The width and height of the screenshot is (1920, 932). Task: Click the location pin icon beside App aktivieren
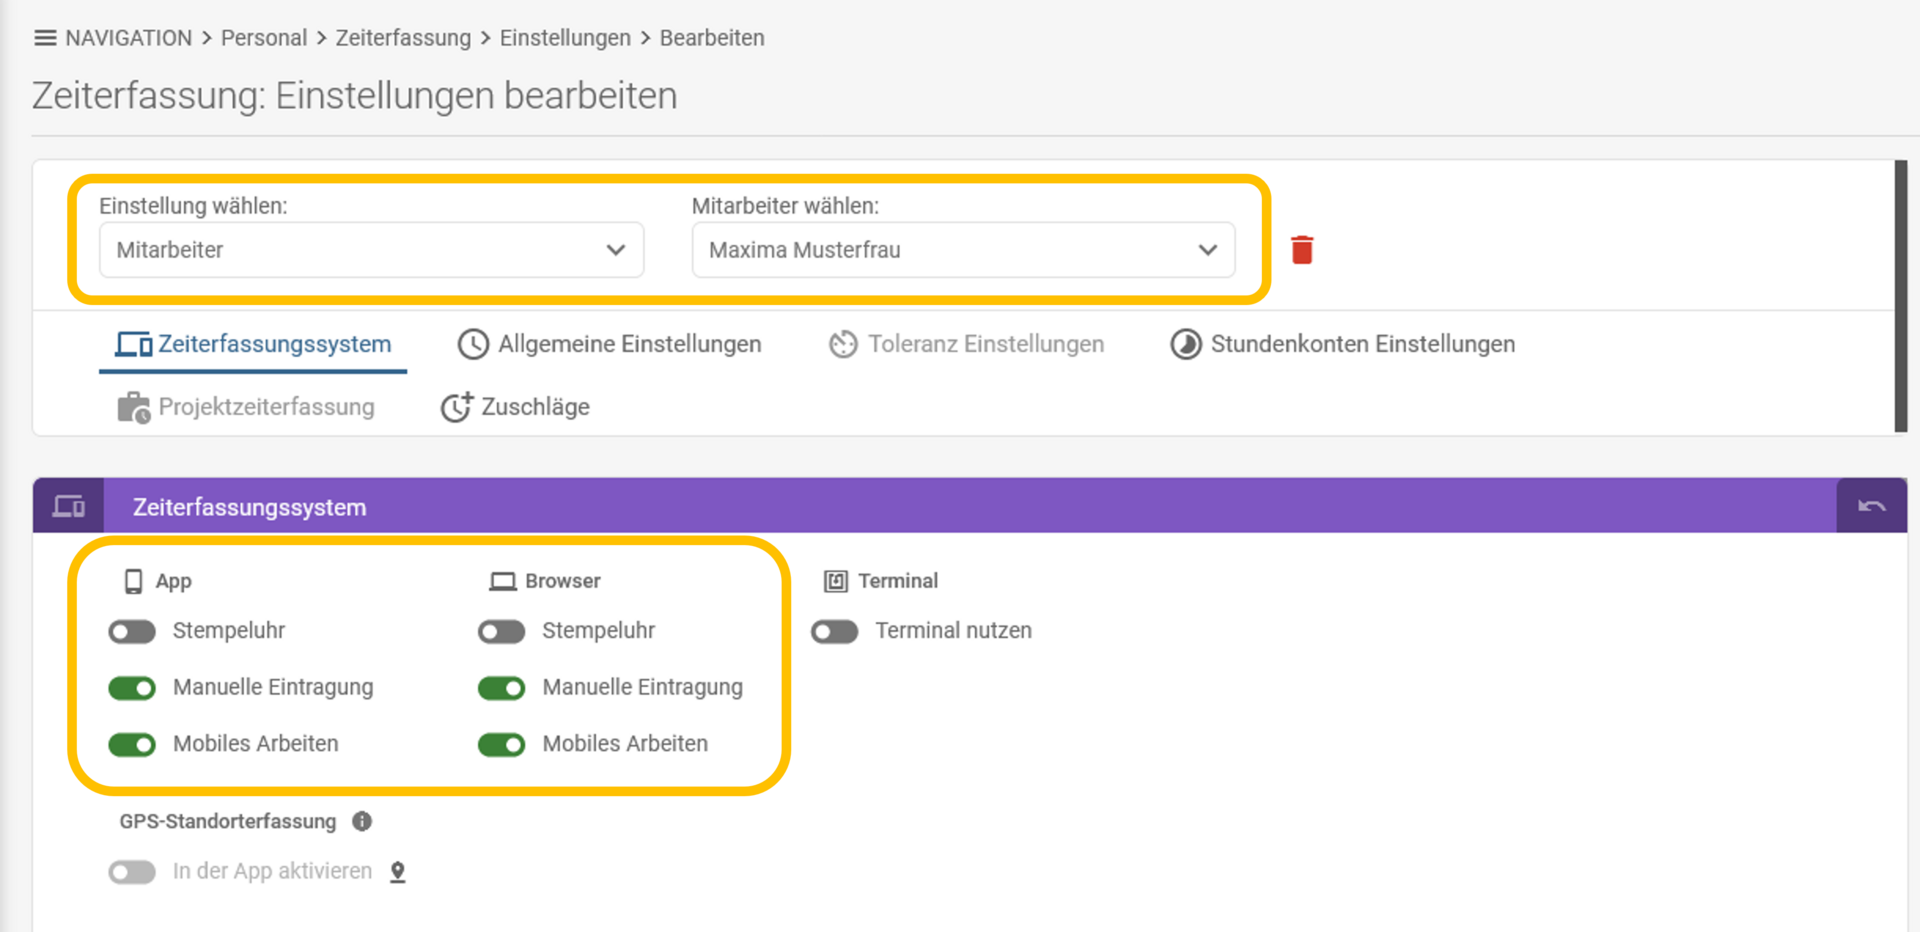pyautogui.click(x=398, y=872)
